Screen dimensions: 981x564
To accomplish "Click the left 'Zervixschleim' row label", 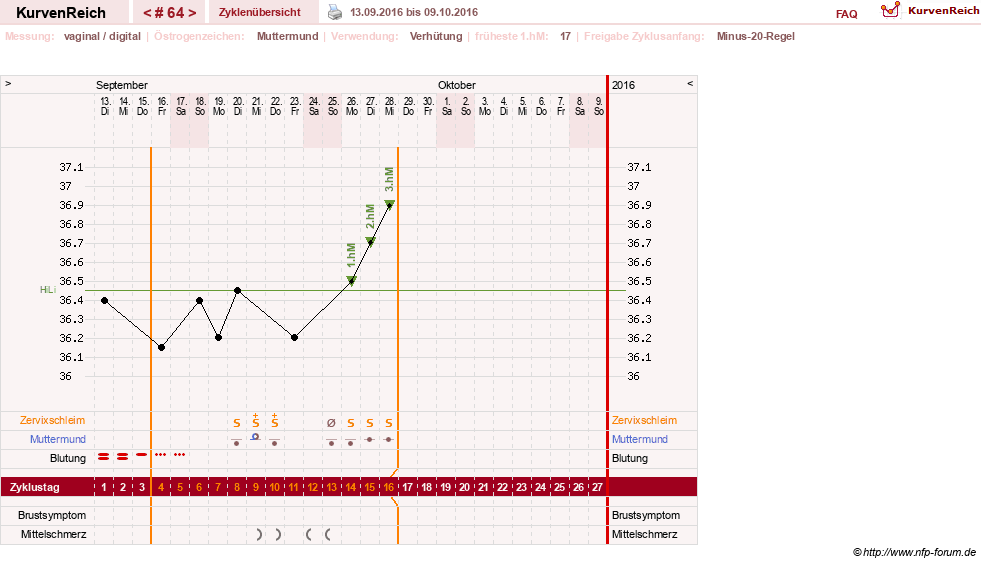I will pos(53,421).
